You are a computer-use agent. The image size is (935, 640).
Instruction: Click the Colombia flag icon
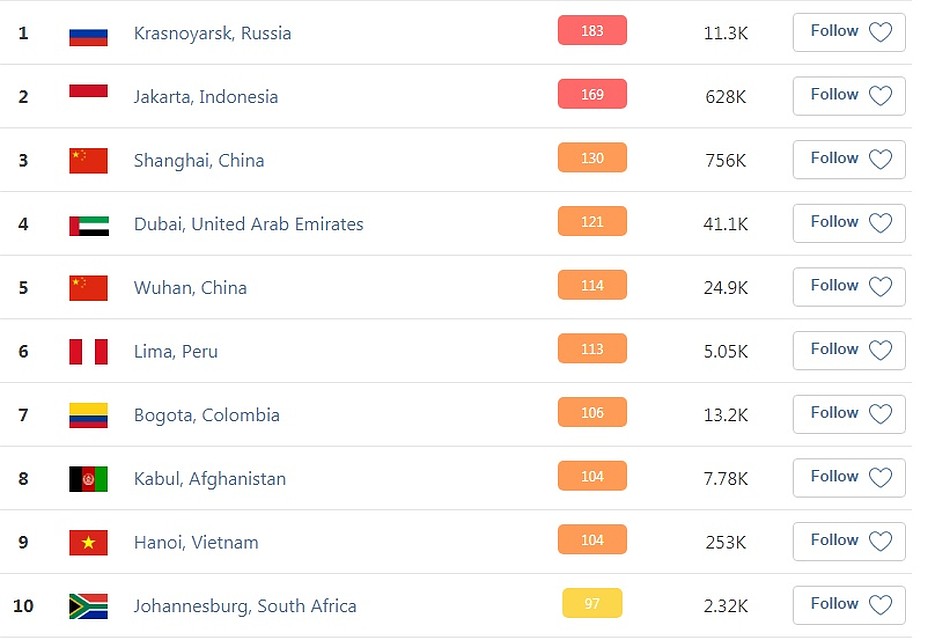pyautogui.click(x=88, y=415)
